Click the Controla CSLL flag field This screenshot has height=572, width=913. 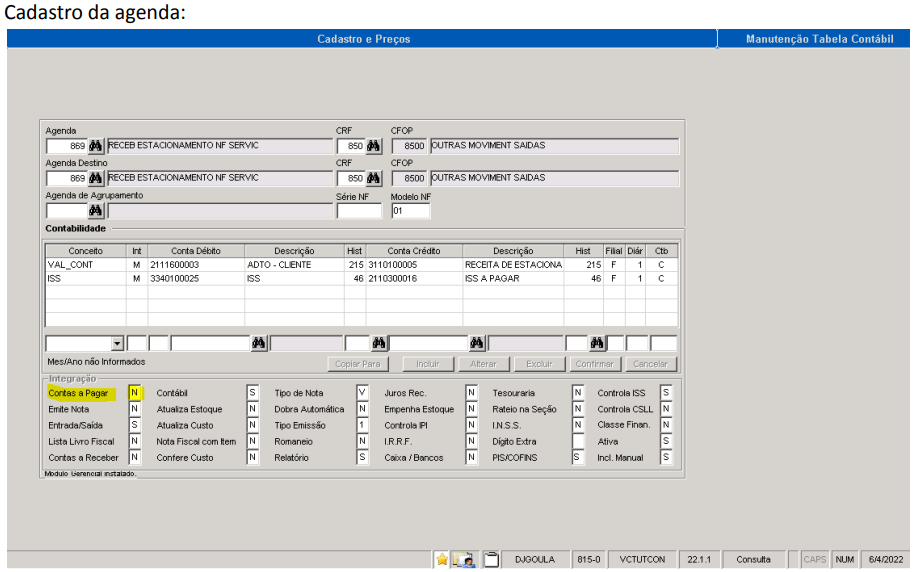click(x=666, y=409)
